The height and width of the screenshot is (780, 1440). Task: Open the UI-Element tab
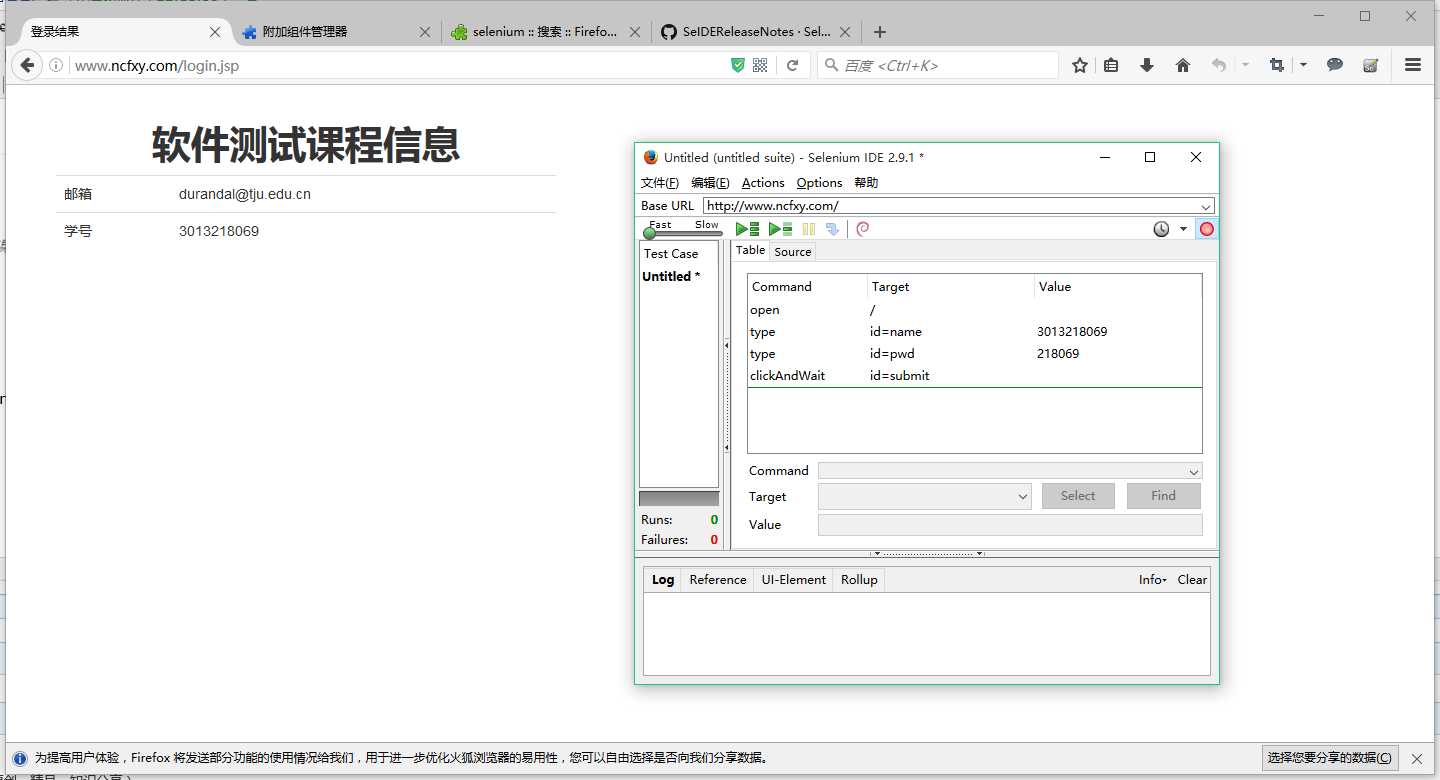[x=794, y=580]
